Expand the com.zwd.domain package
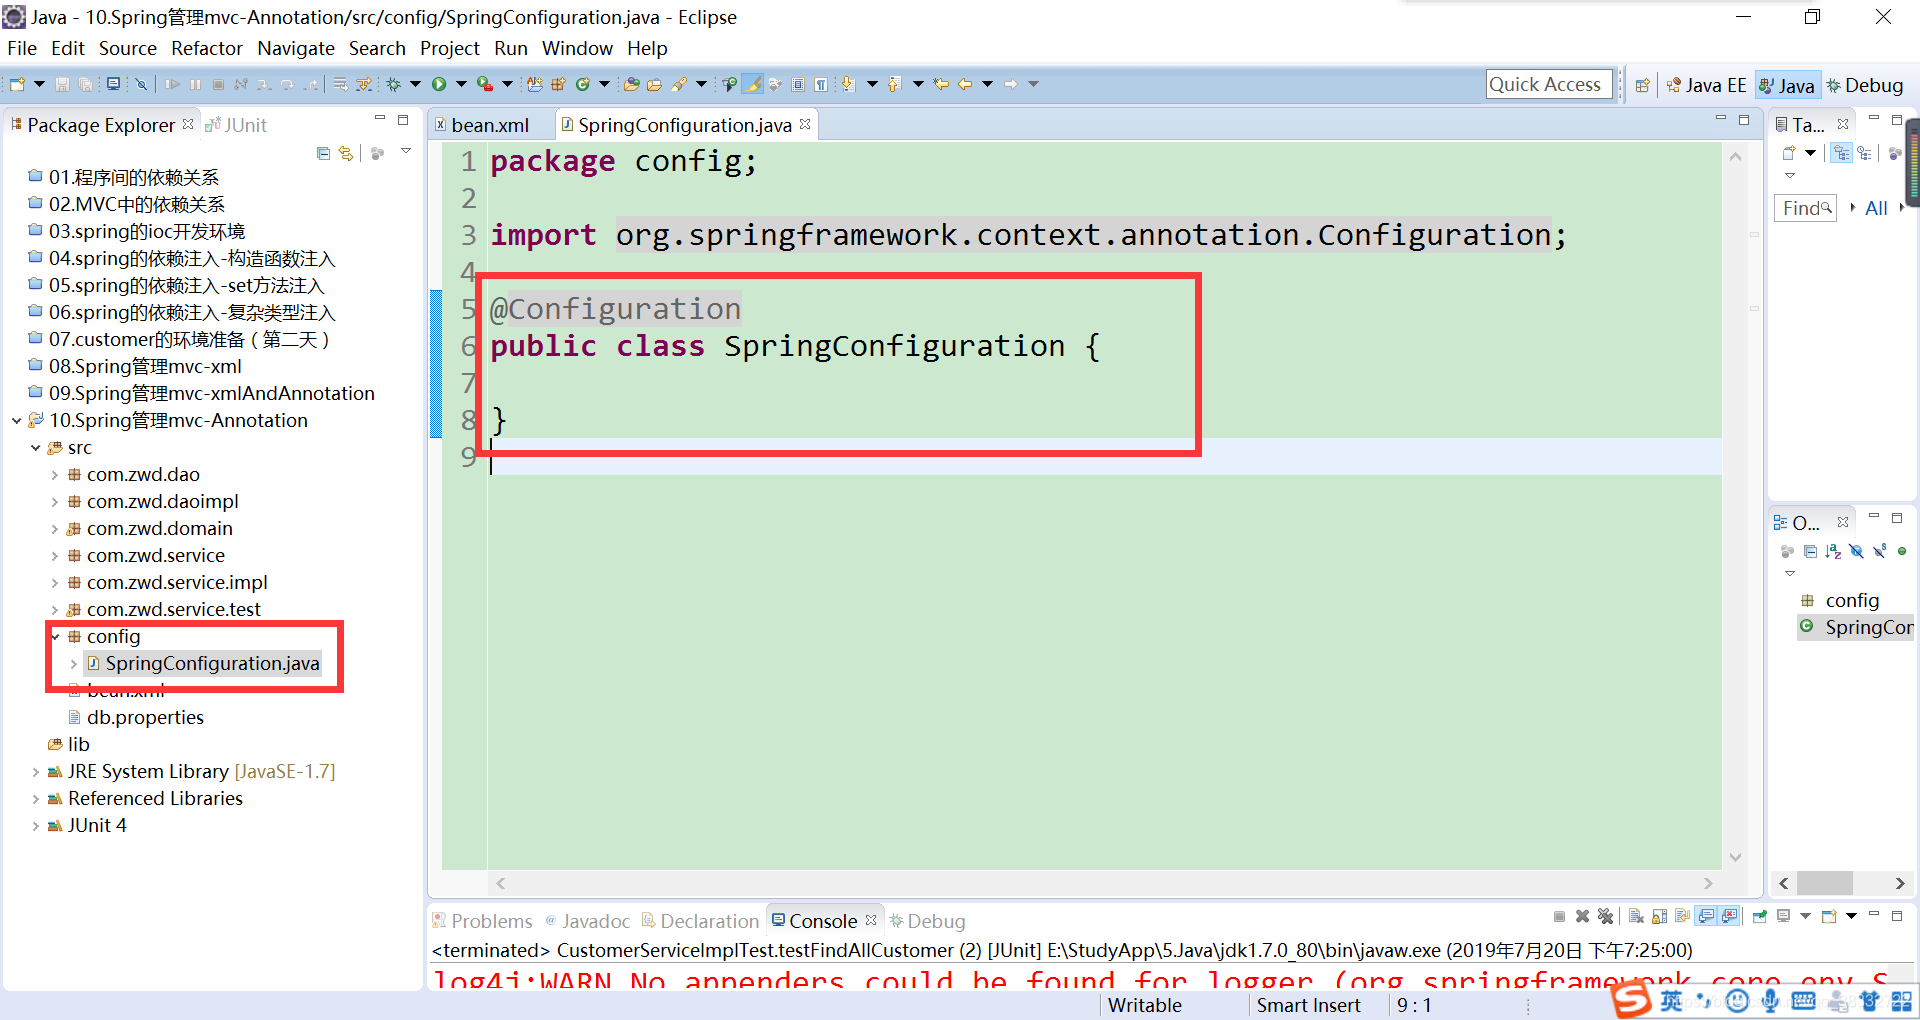The image size is (1920, 1020). point(54,529)
